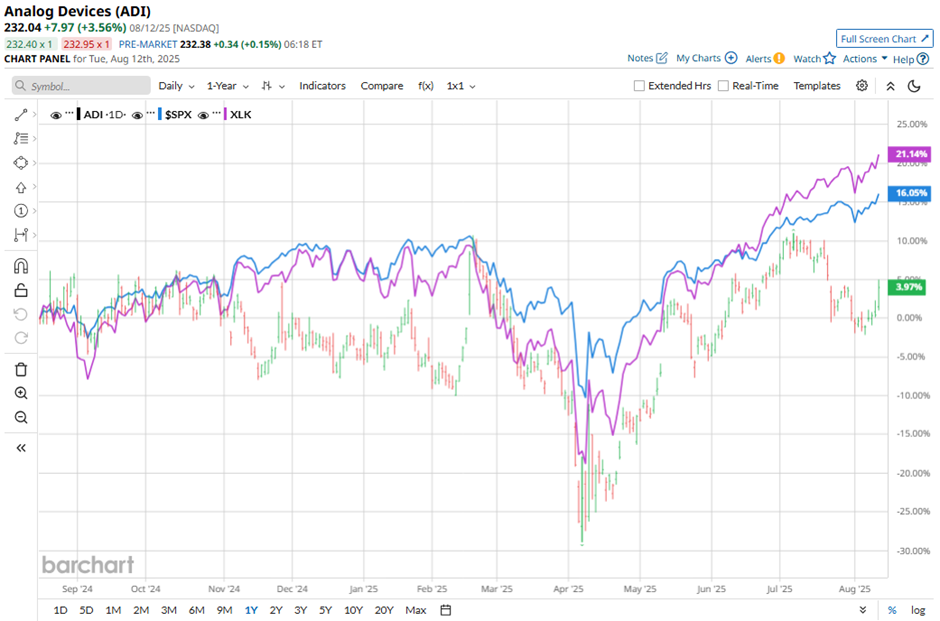Open the chart type bar-style dropdown
This screenshot has height=621, width=940.
(273, 86)
